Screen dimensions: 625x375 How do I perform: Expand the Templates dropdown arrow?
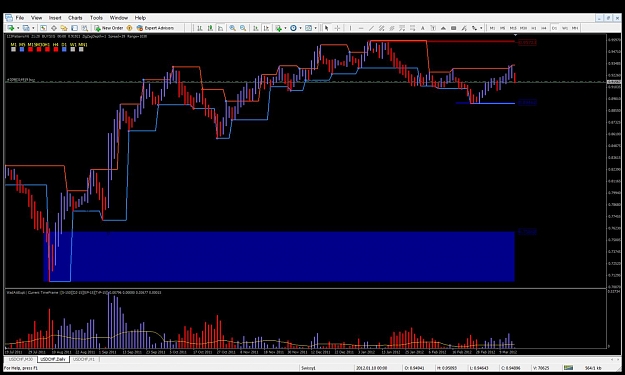pyautogui.click(x=316, y=28)
